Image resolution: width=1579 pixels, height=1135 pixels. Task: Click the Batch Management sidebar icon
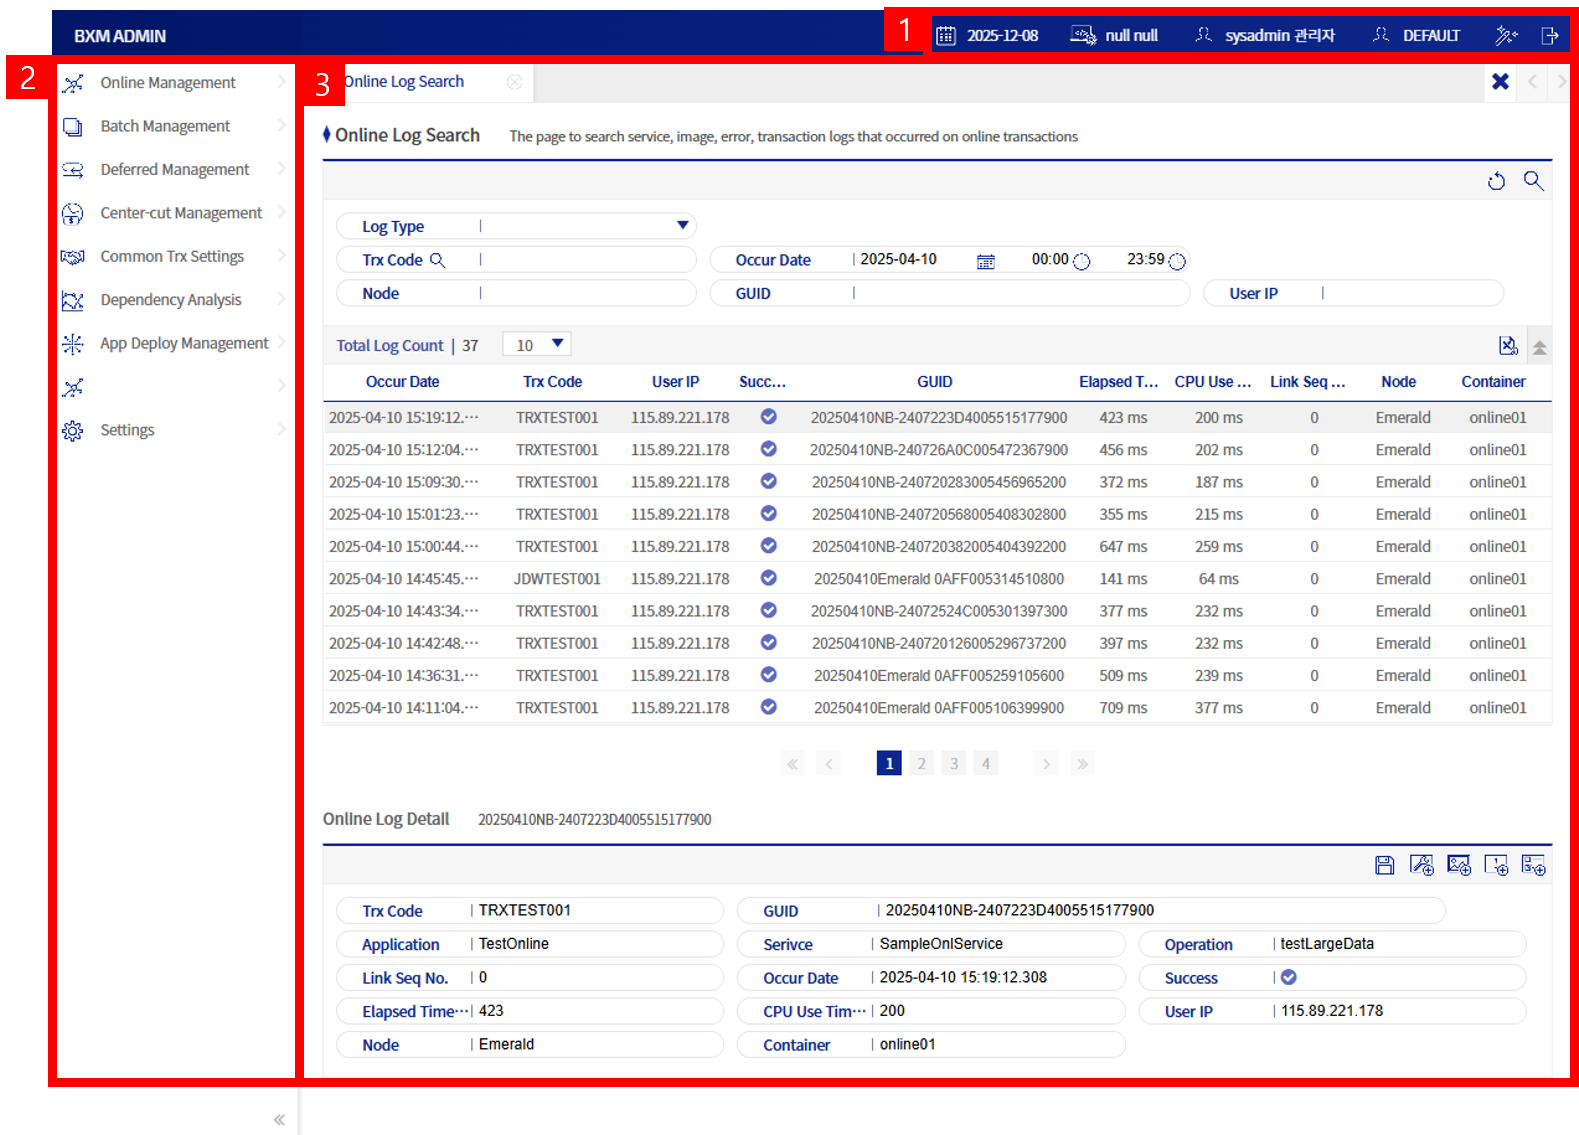point(73,127)
